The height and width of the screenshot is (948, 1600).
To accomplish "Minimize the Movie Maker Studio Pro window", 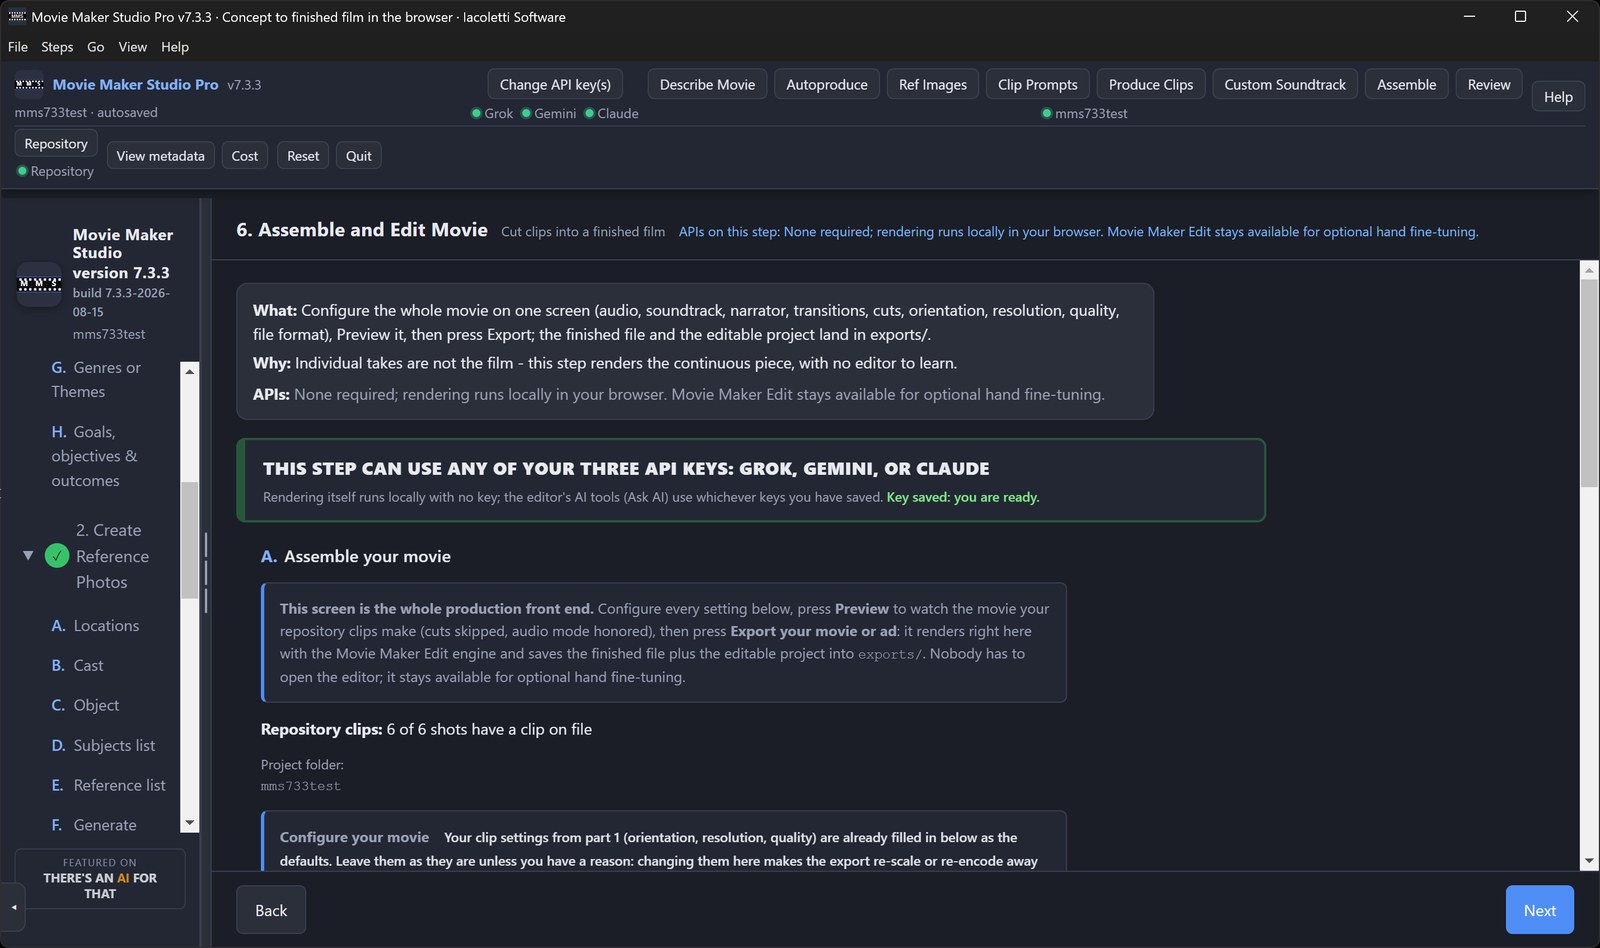I will [1469, 16].
